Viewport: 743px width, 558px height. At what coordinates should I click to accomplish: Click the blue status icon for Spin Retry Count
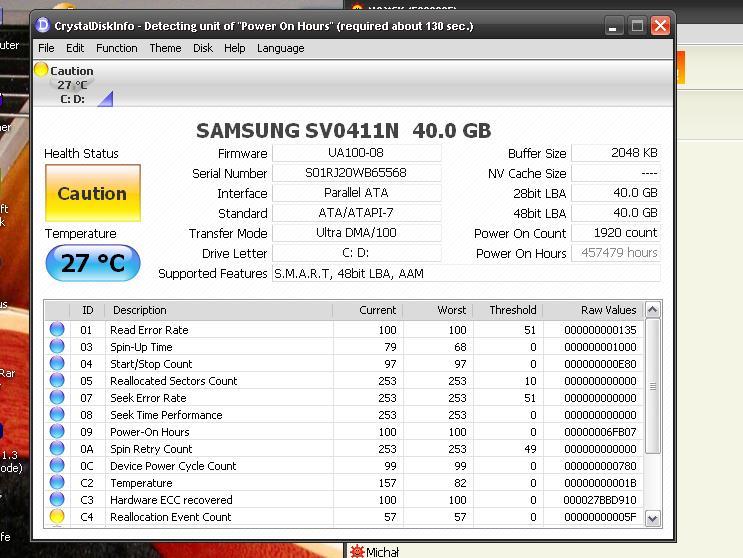click(57, 449)
